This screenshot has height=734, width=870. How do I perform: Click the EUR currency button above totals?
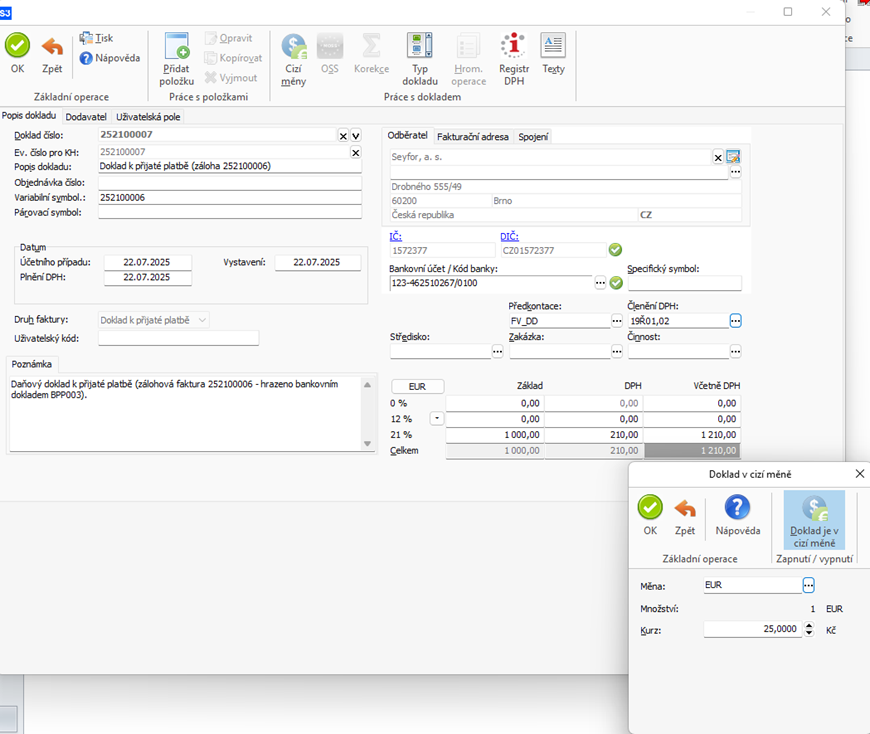[417, 386]
